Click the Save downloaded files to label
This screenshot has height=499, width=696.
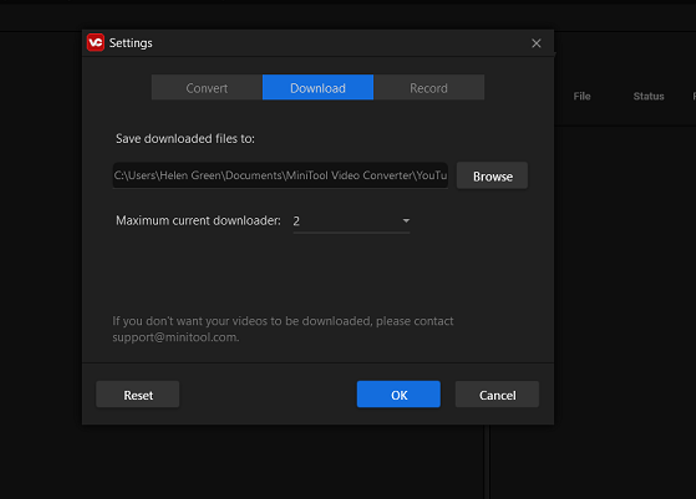(x=185, y=139)
